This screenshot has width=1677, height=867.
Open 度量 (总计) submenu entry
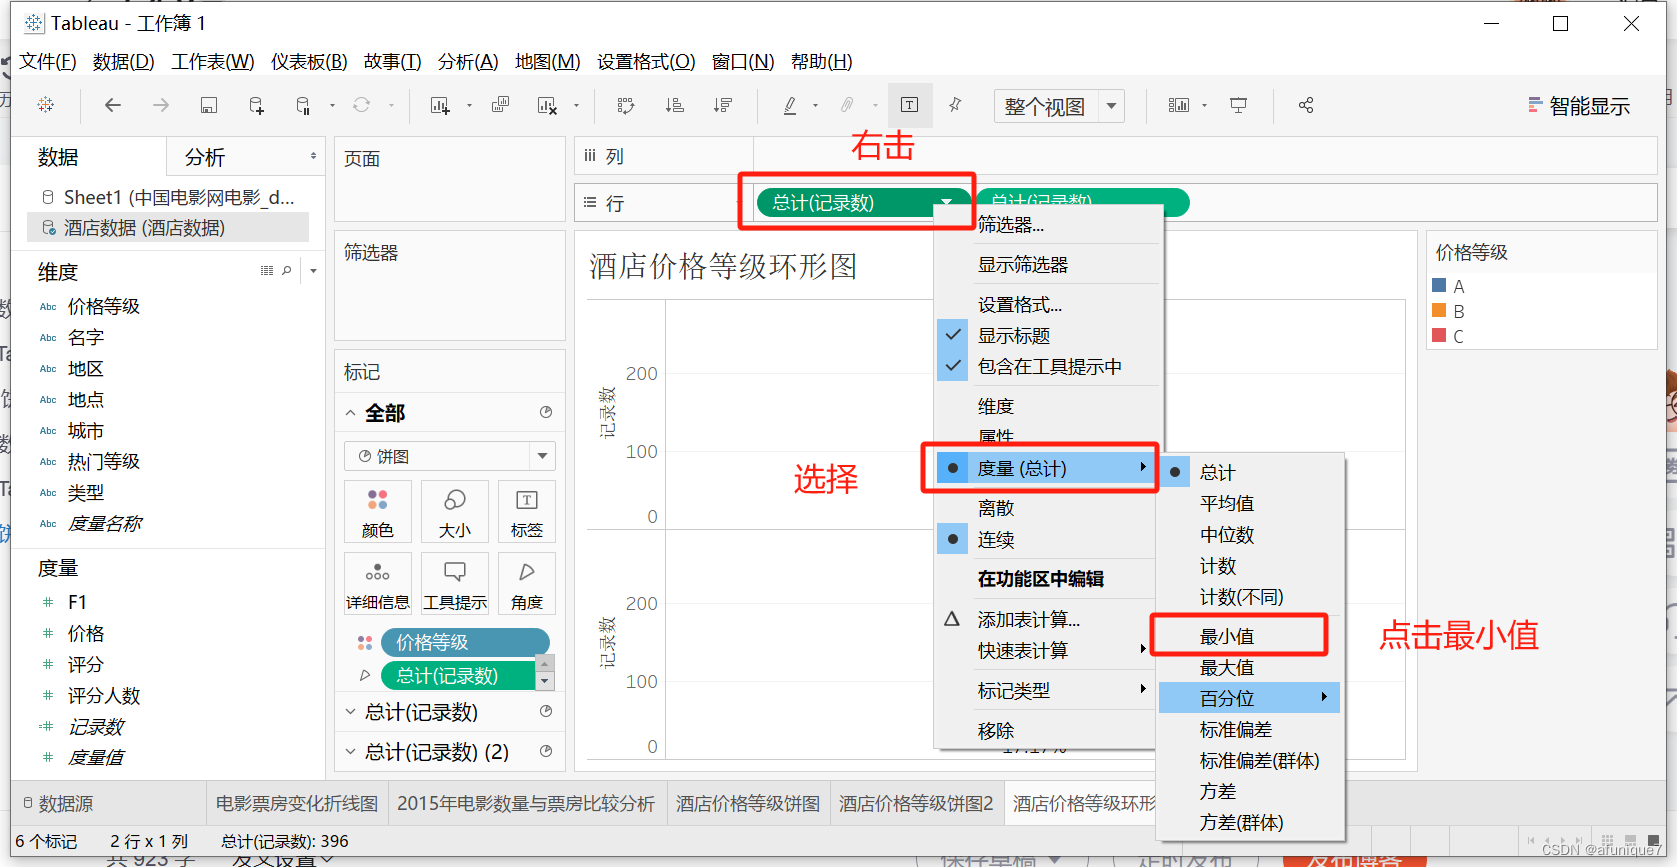click(x=1046, y=468)
